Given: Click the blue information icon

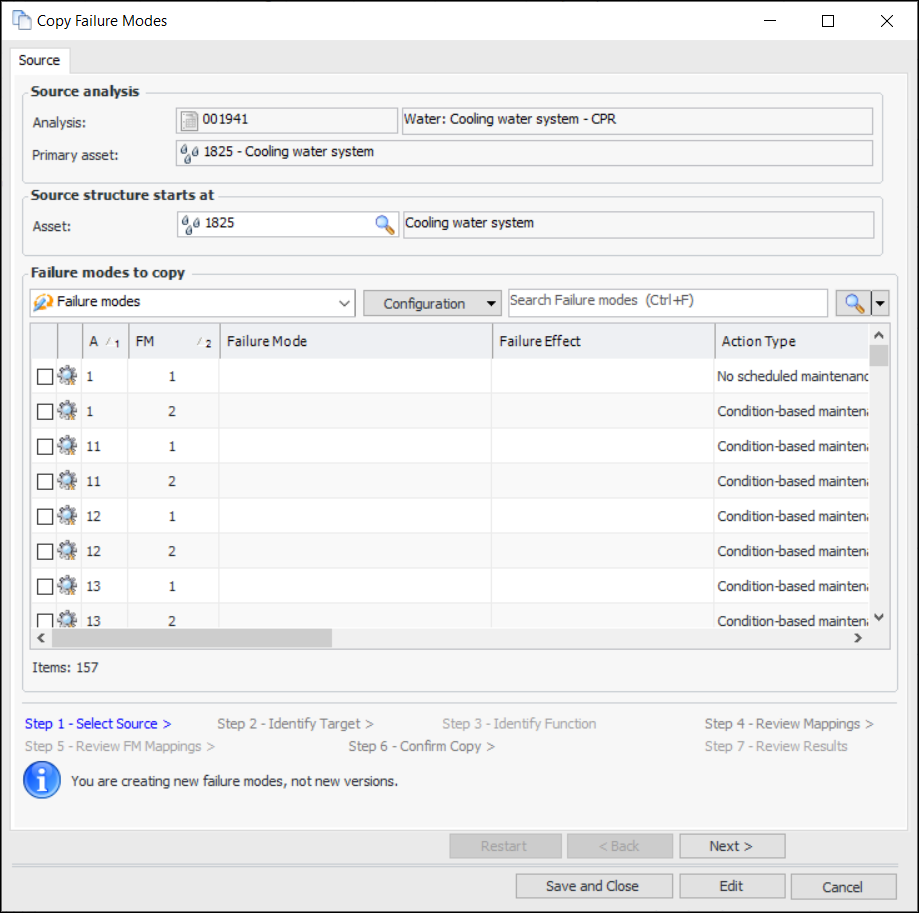Looking at the screenshot, I should [41, 781].
